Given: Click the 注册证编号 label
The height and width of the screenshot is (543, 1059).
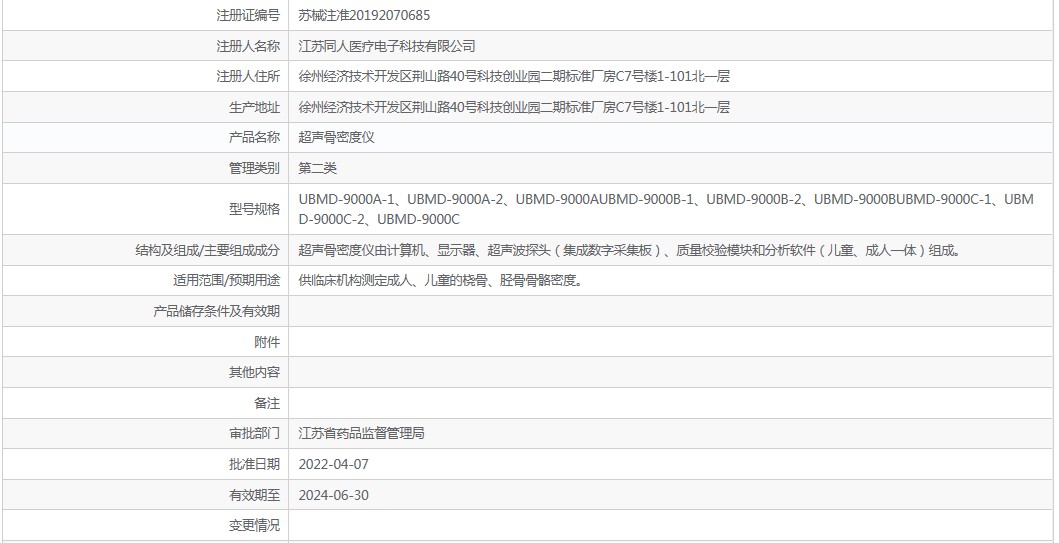Looking at the screenshot, I should pyautogui.click(x=248, y=16).
